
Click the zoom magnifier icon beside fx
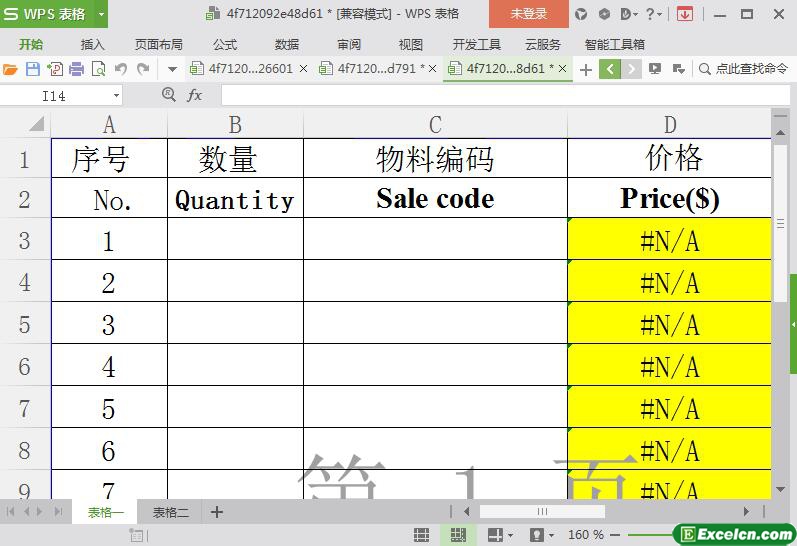click(x=169, y=95)
